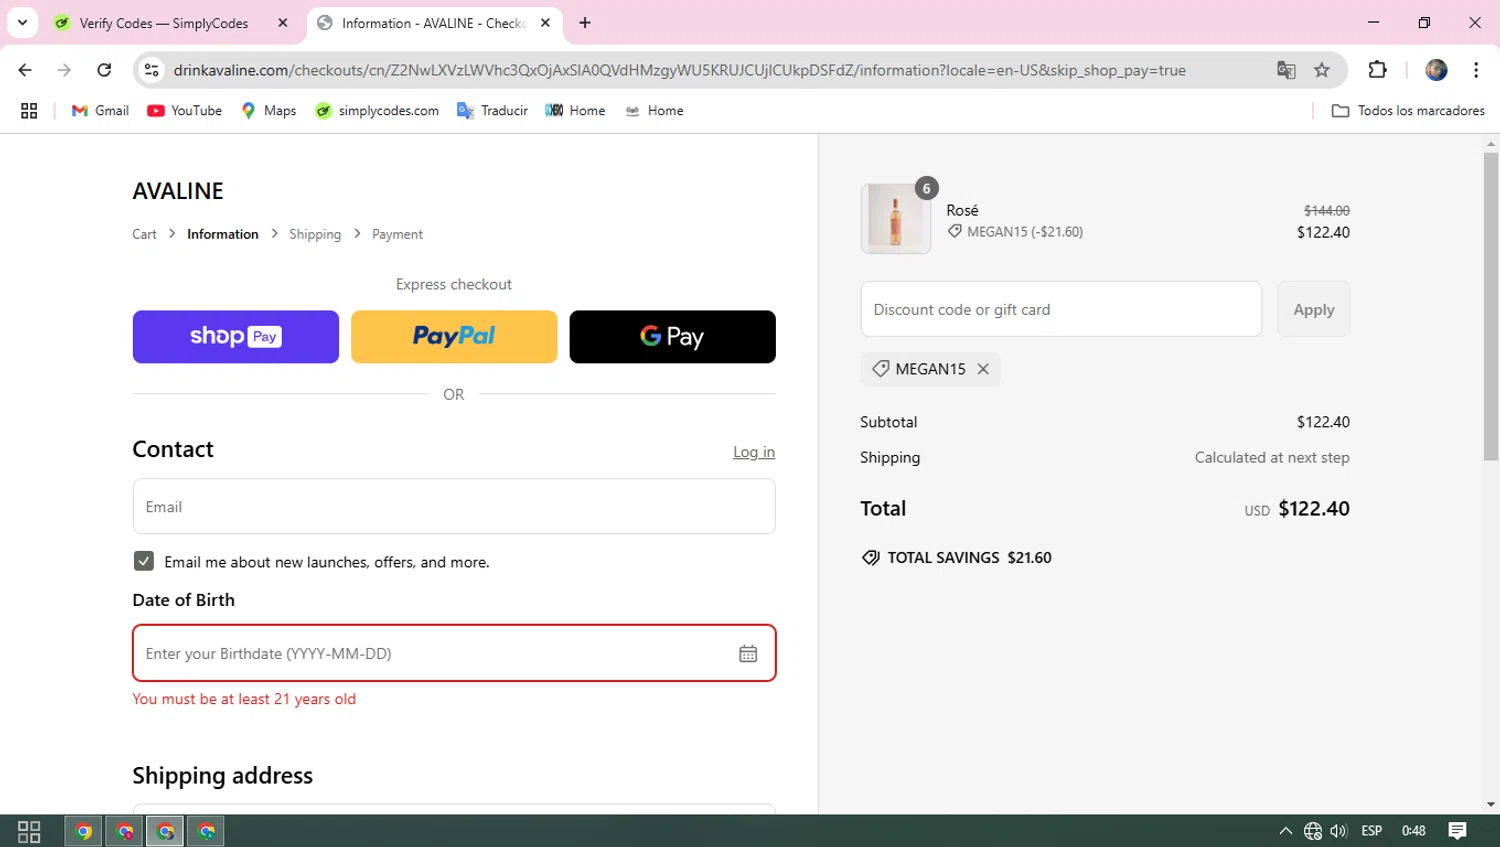Open apps grid in bookmarks bar
Screen dimensions: 1500x847
click(29, 111)
